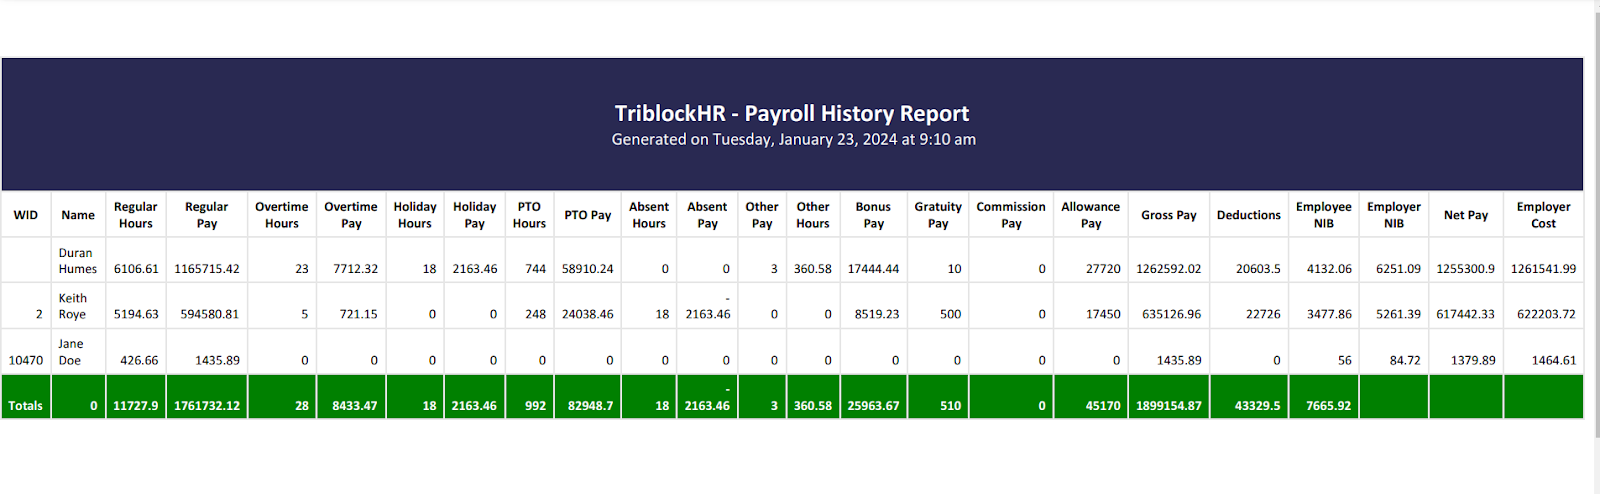Click the Holiday Pay column header
The height and width of the screenshot is (494, 1600).
pos(475,215)
